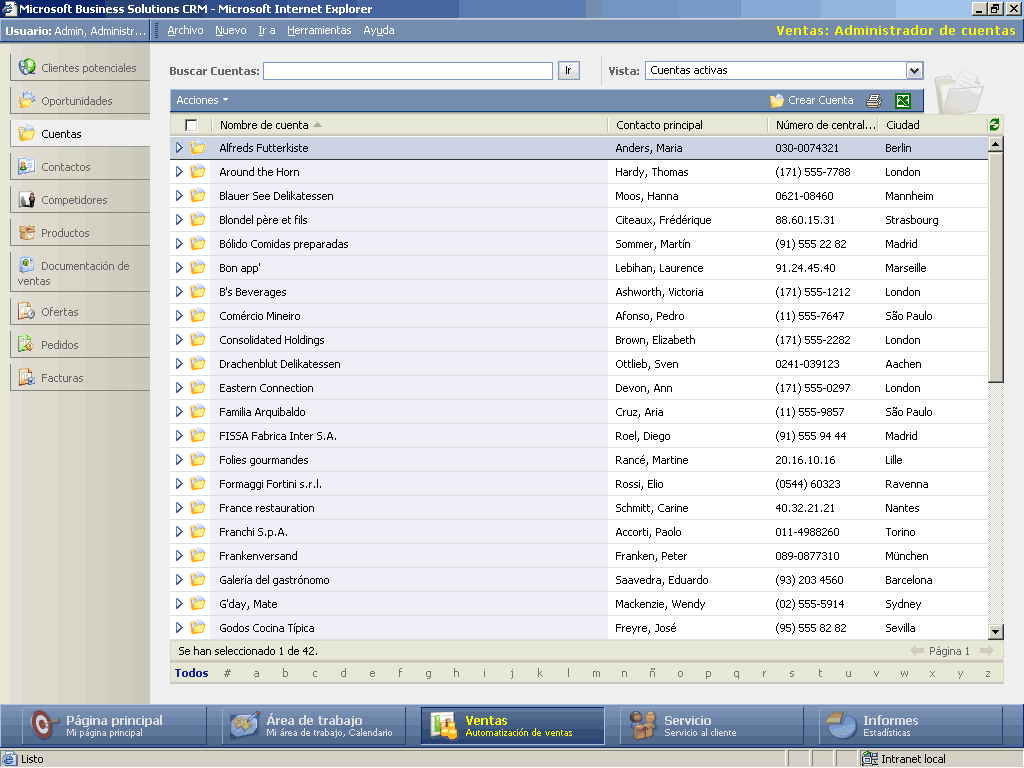
Task: Click the vertical scrollbar up arrow
Action: pos(995,144)
